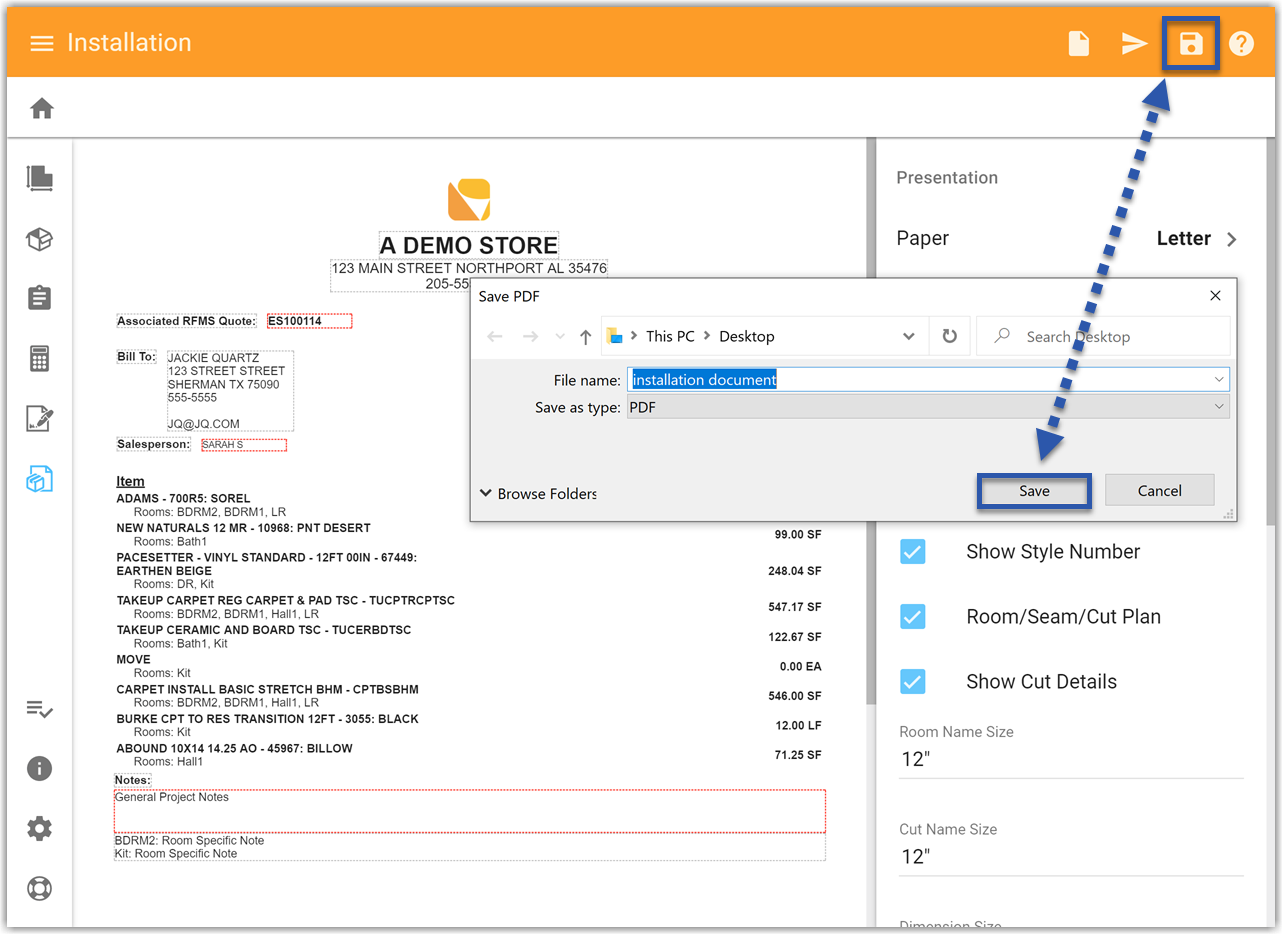Click the Search Desktop field
Image resolution: width=1283 pixels, height=935 pixels.
1103,336
